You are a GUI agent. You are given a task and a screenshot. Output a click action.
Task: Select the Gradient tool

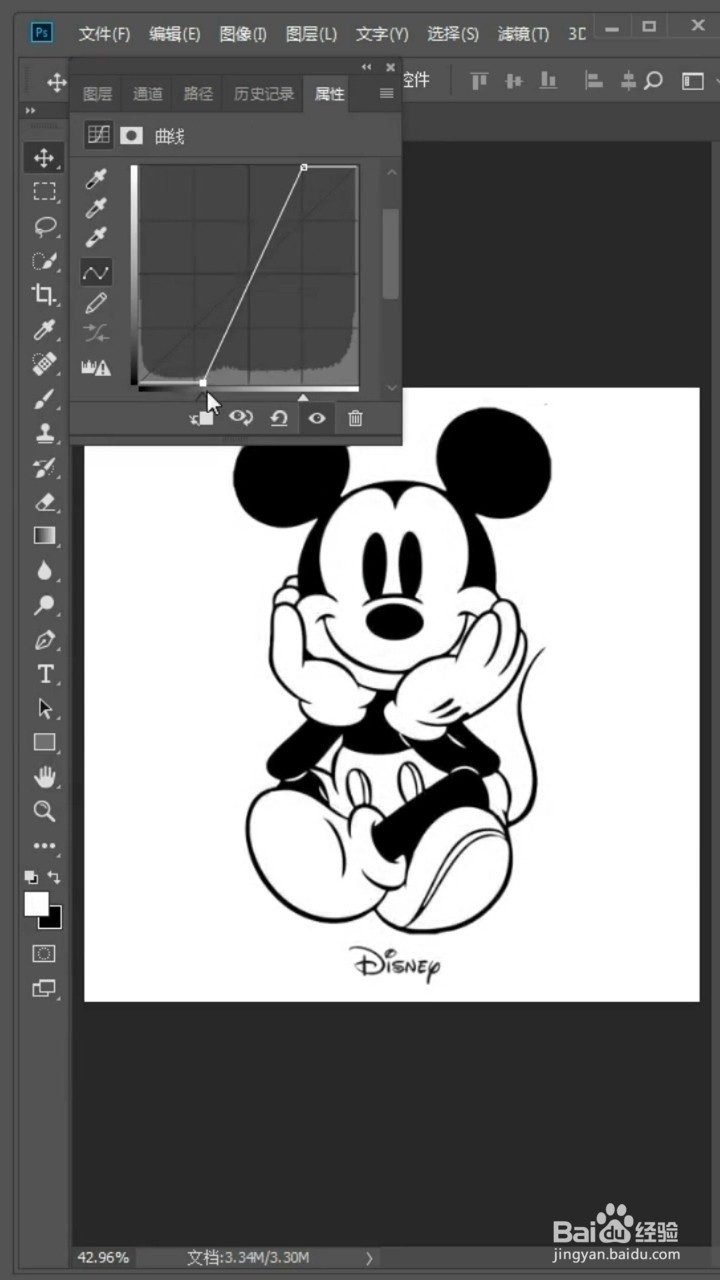[44, 536]
